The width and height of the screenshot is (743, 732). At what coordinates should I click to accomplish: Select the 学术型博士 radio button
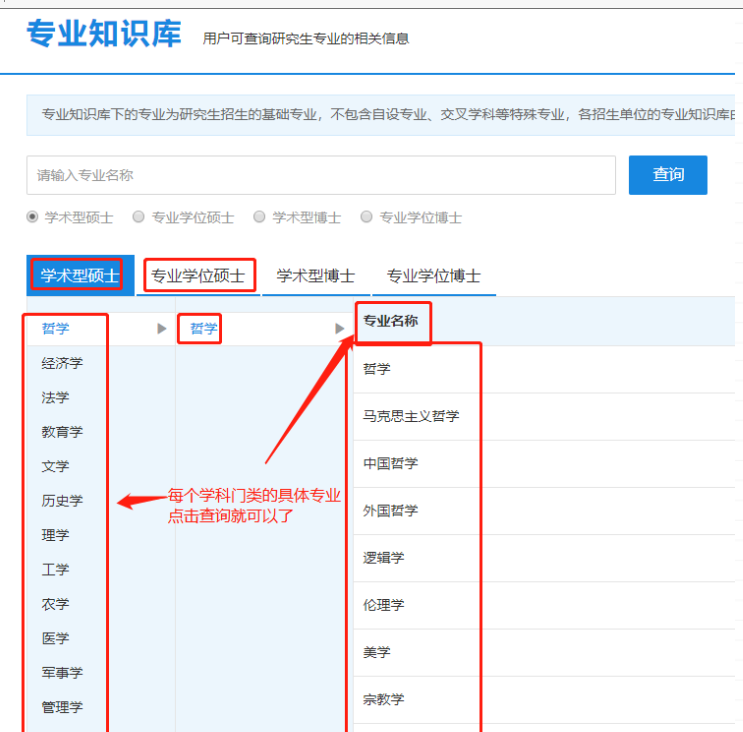260,217
